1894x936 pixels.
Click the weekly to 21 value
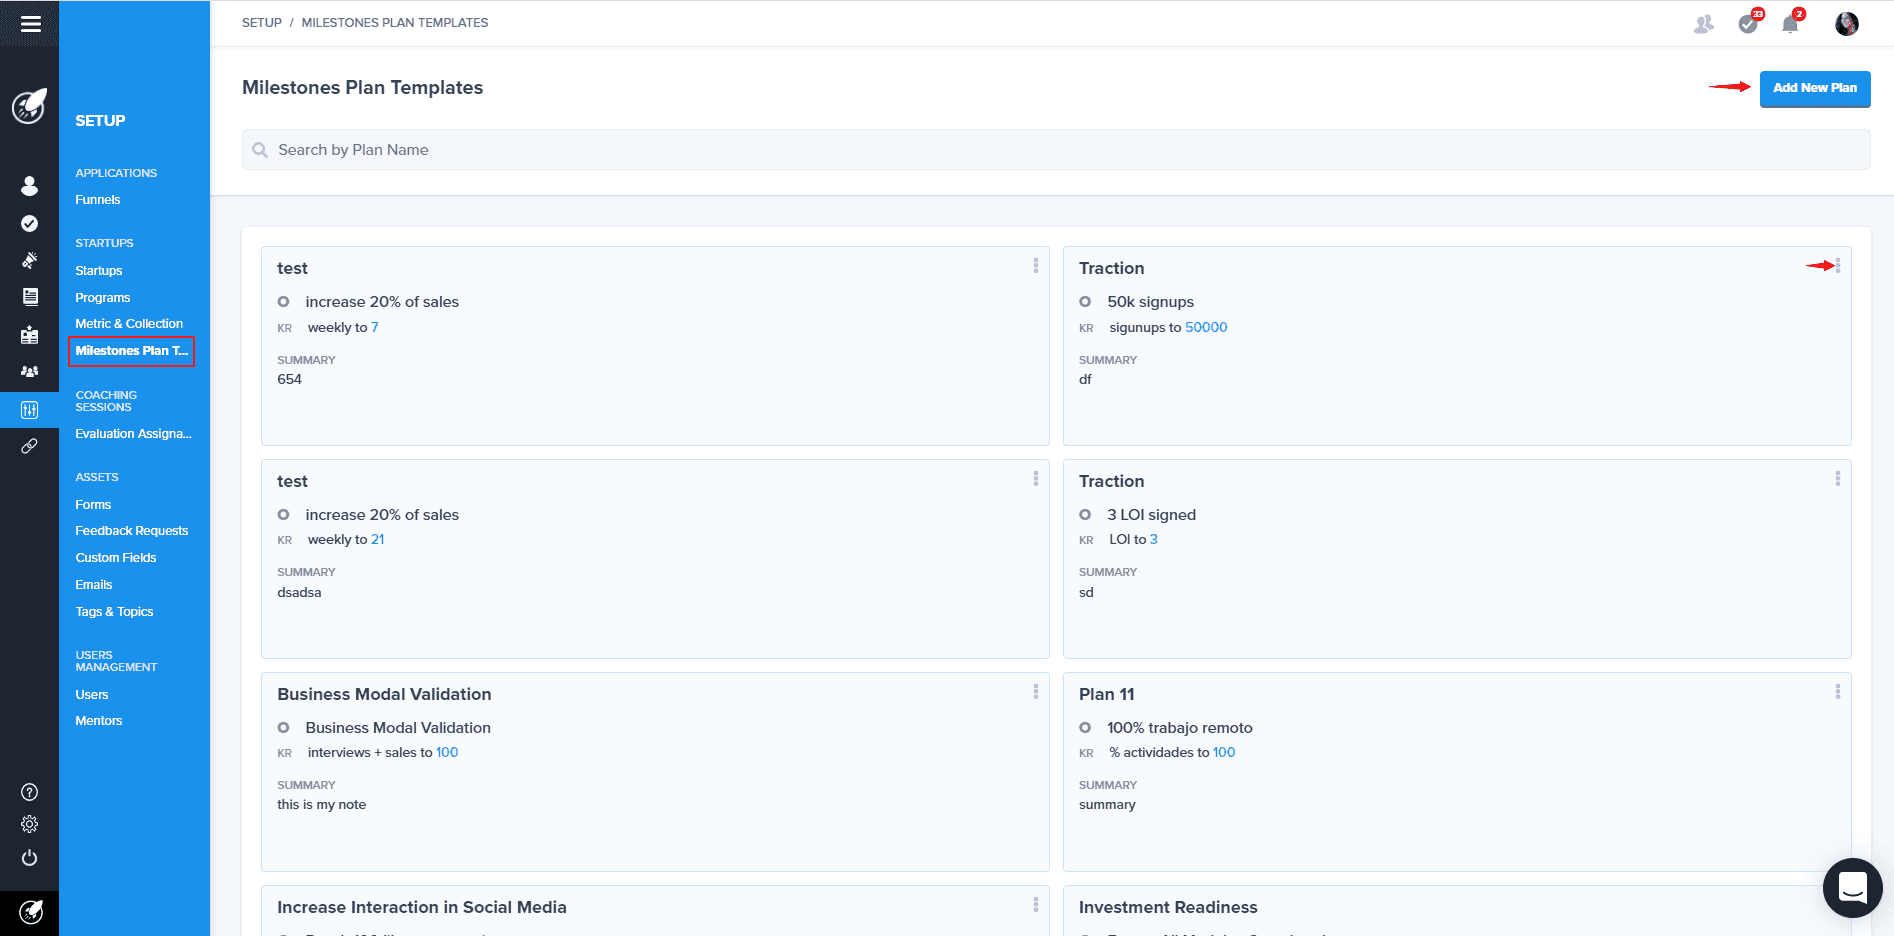tap(378, 539)
